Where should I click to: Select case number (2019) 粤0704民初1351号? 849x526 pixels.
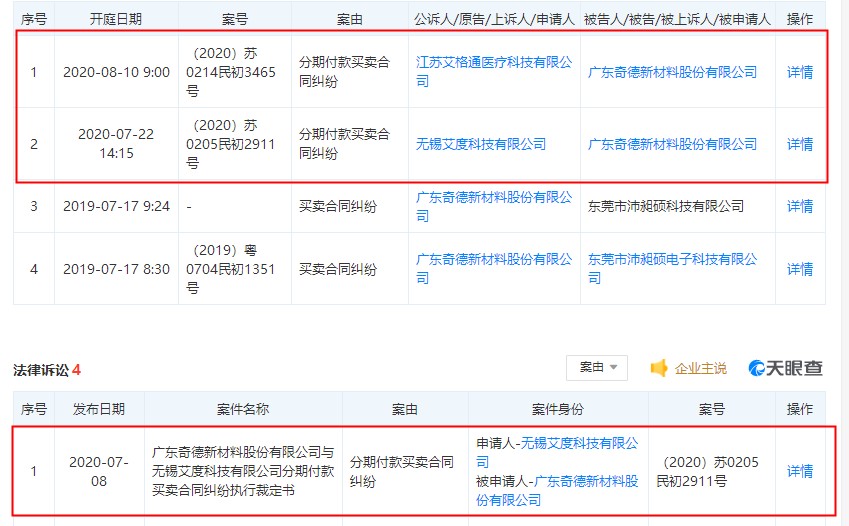[x=230, y=269]
